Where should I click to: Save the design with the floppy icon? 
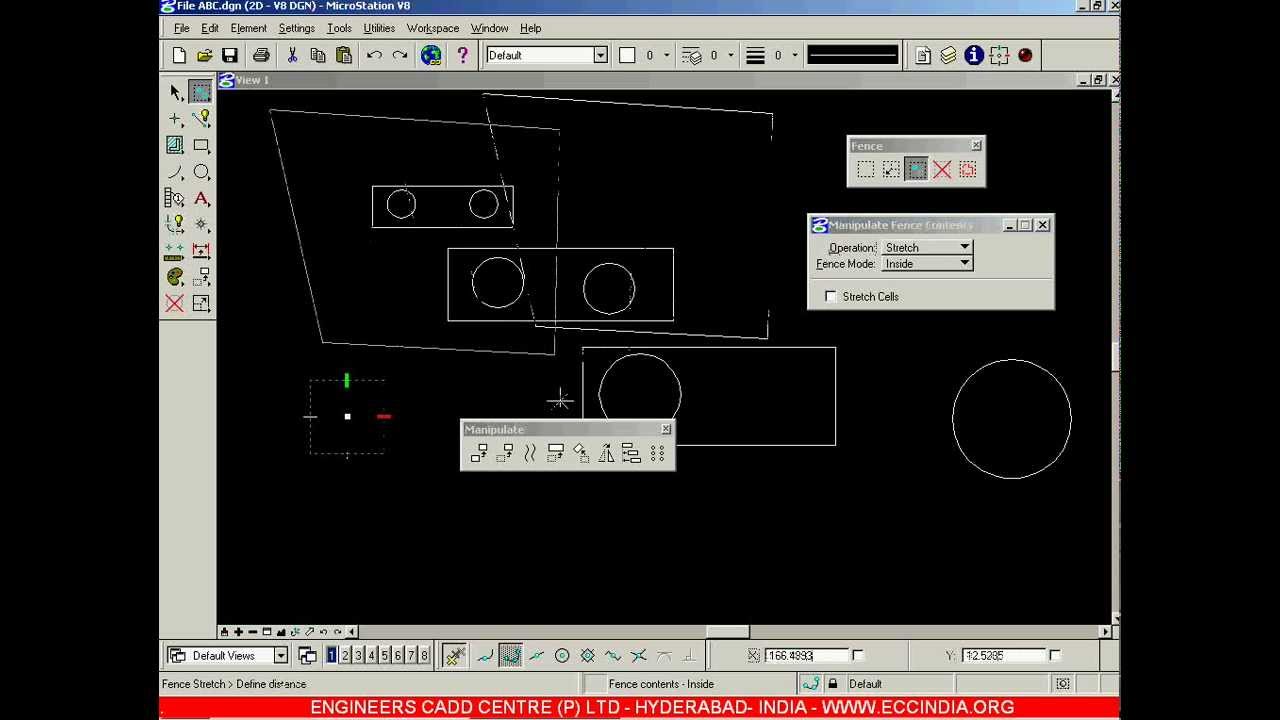point(230,56)
